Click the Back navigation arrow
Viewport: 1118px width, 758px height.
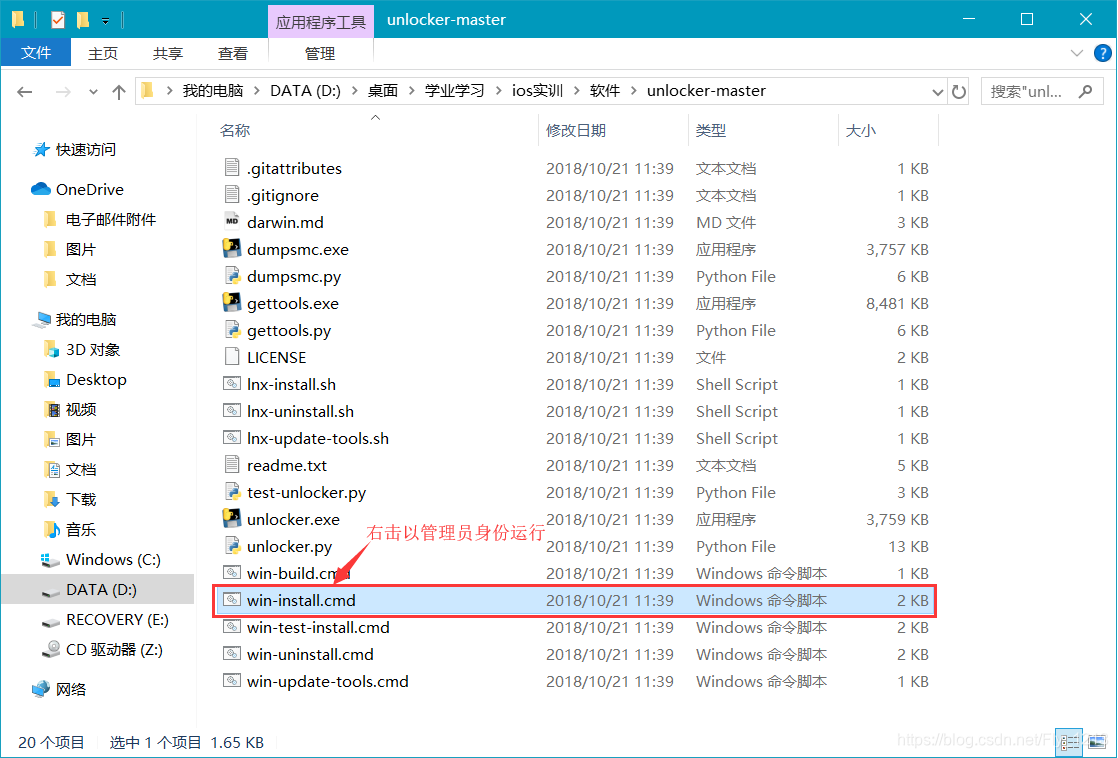[x=24, y=92]
